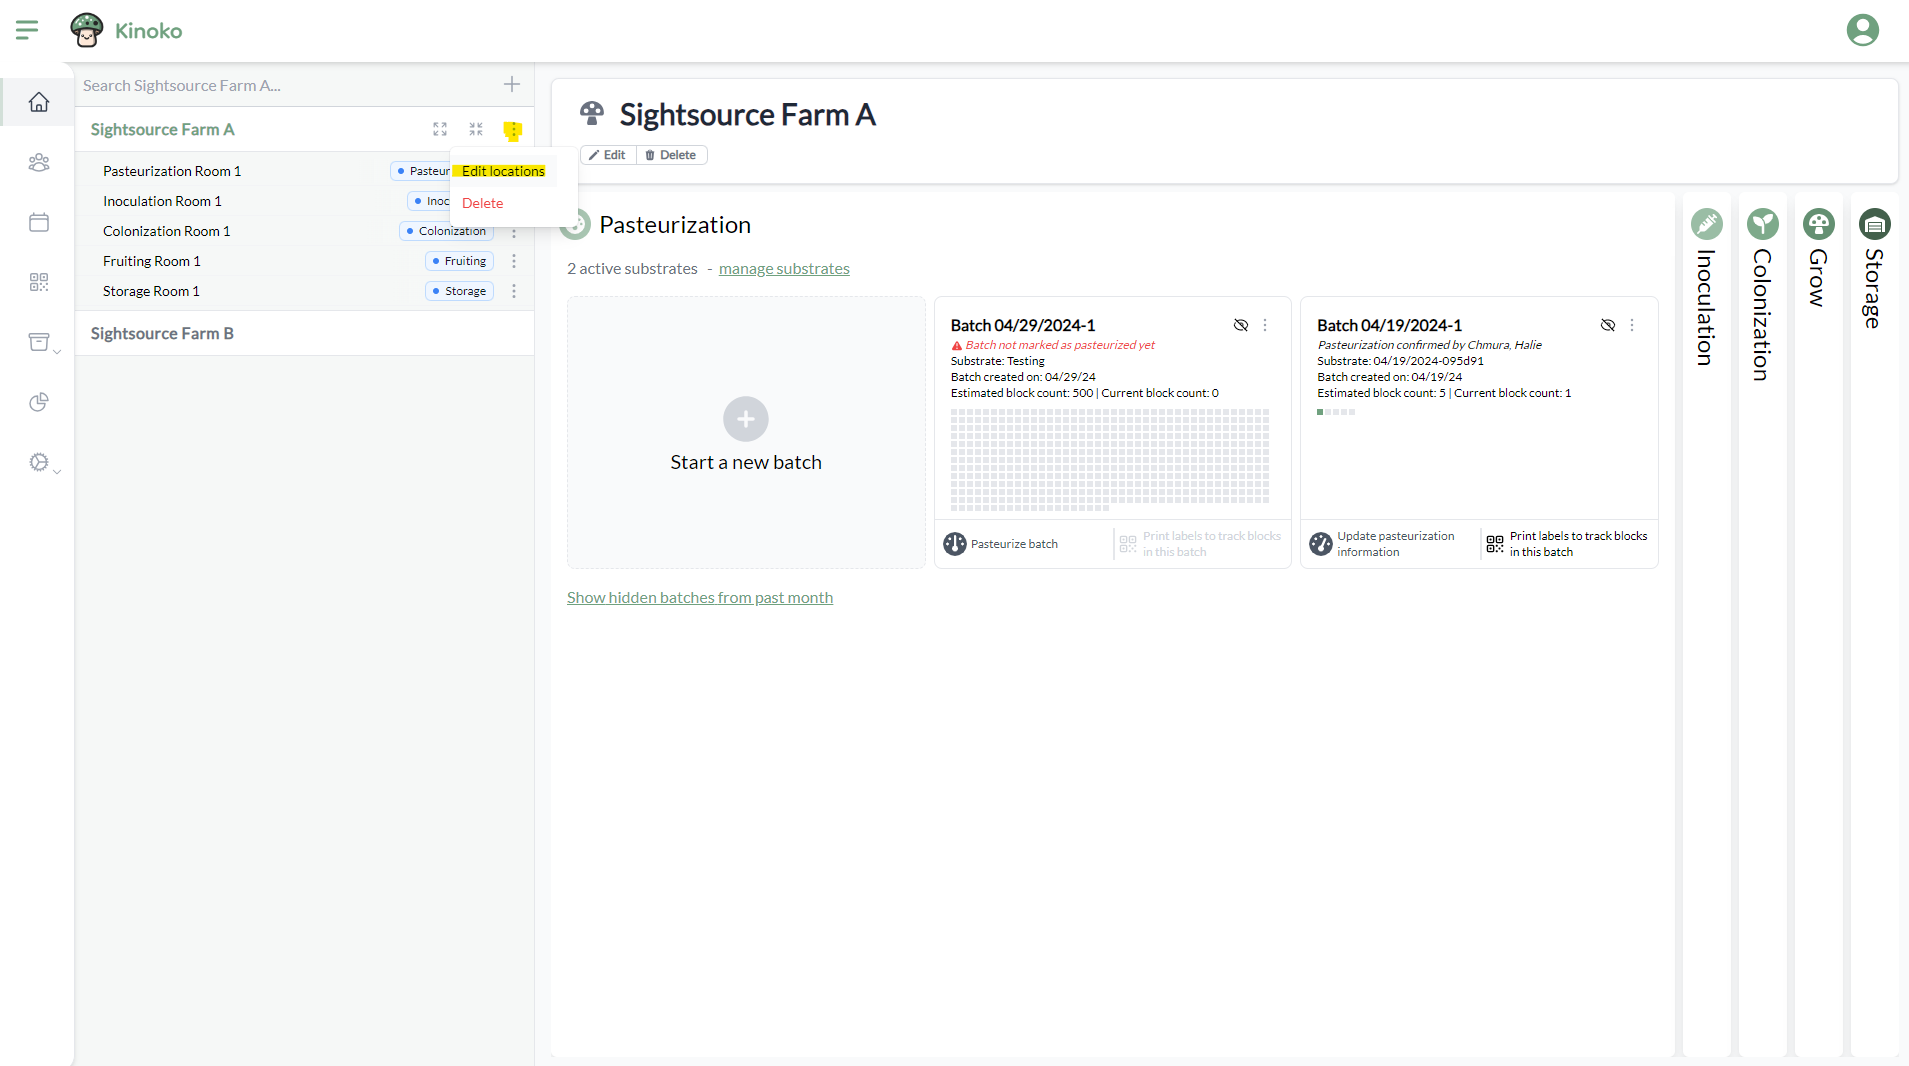Click the expand all locations icon
The height and width of the screenshot is (1066, 1909).
440,130
